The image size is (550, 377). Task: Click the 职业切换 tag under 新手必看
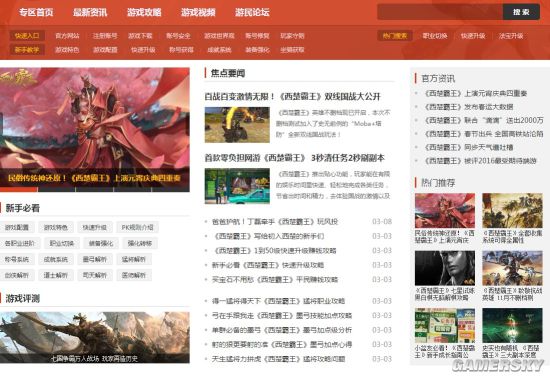pos(62,243)
